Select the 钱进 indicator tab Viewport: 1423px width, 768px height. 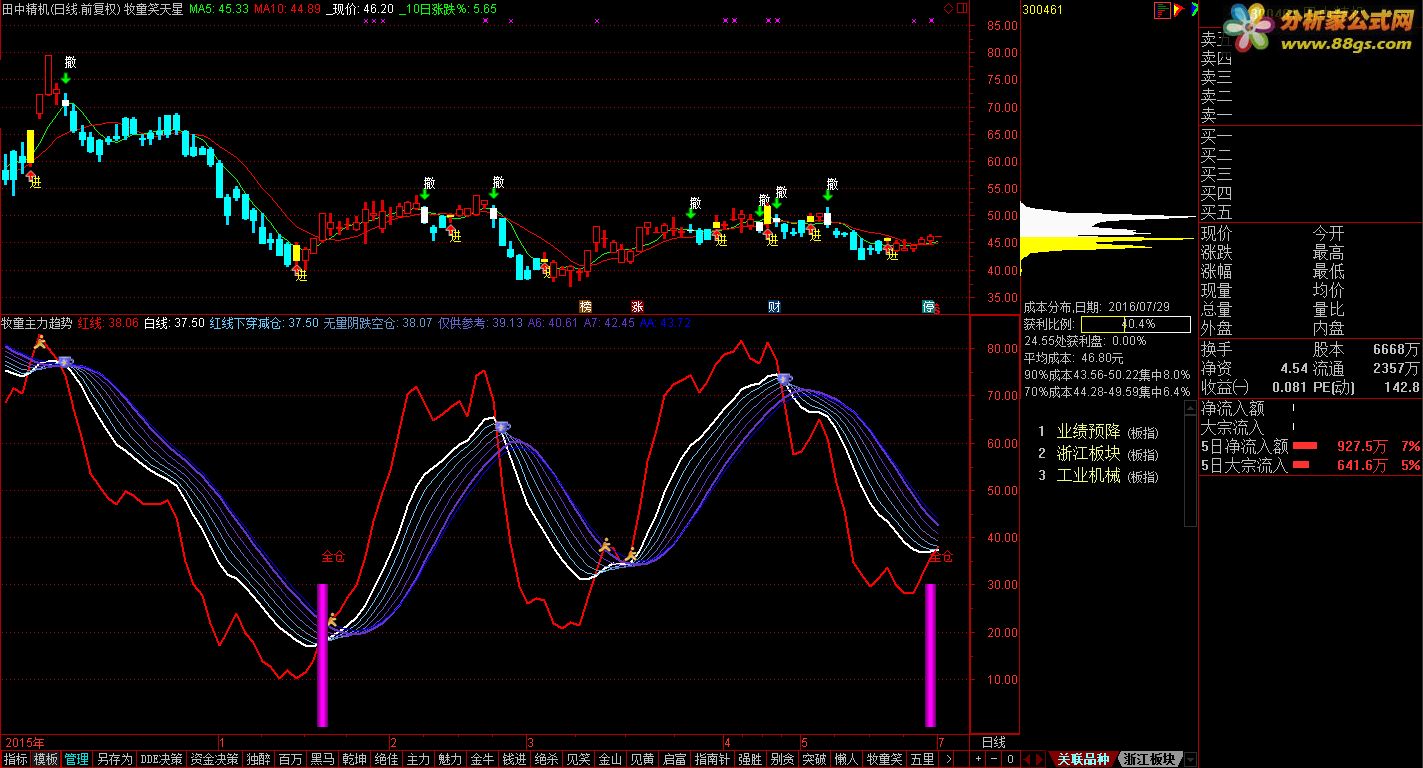pyautogui.click(x=514, y=759)
